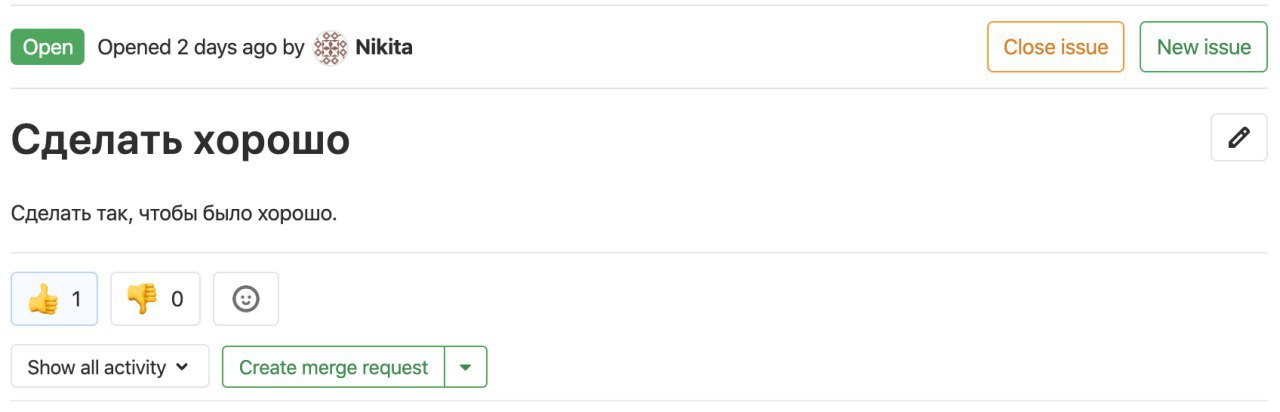Click the Opened 2 days ago timestamp
The image size is (1280, 412).
pos(187,47)
